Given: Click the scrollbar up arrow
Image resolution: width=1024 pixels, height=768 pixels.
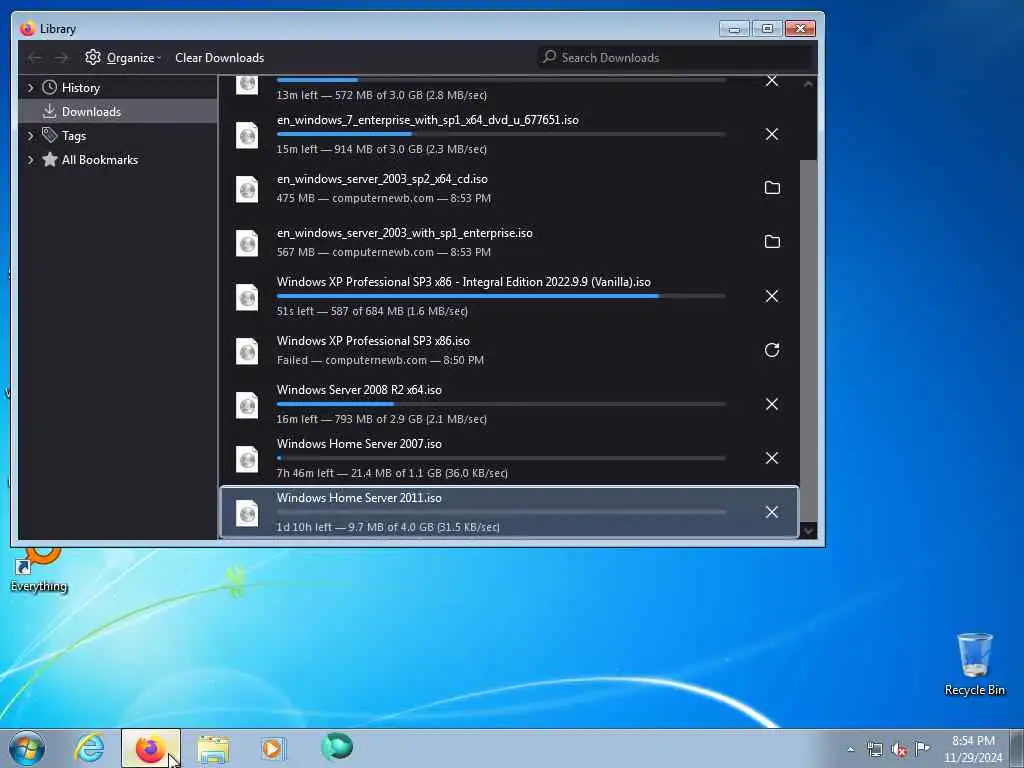Looking at the screenshot, I should click(x=808, y=84).
